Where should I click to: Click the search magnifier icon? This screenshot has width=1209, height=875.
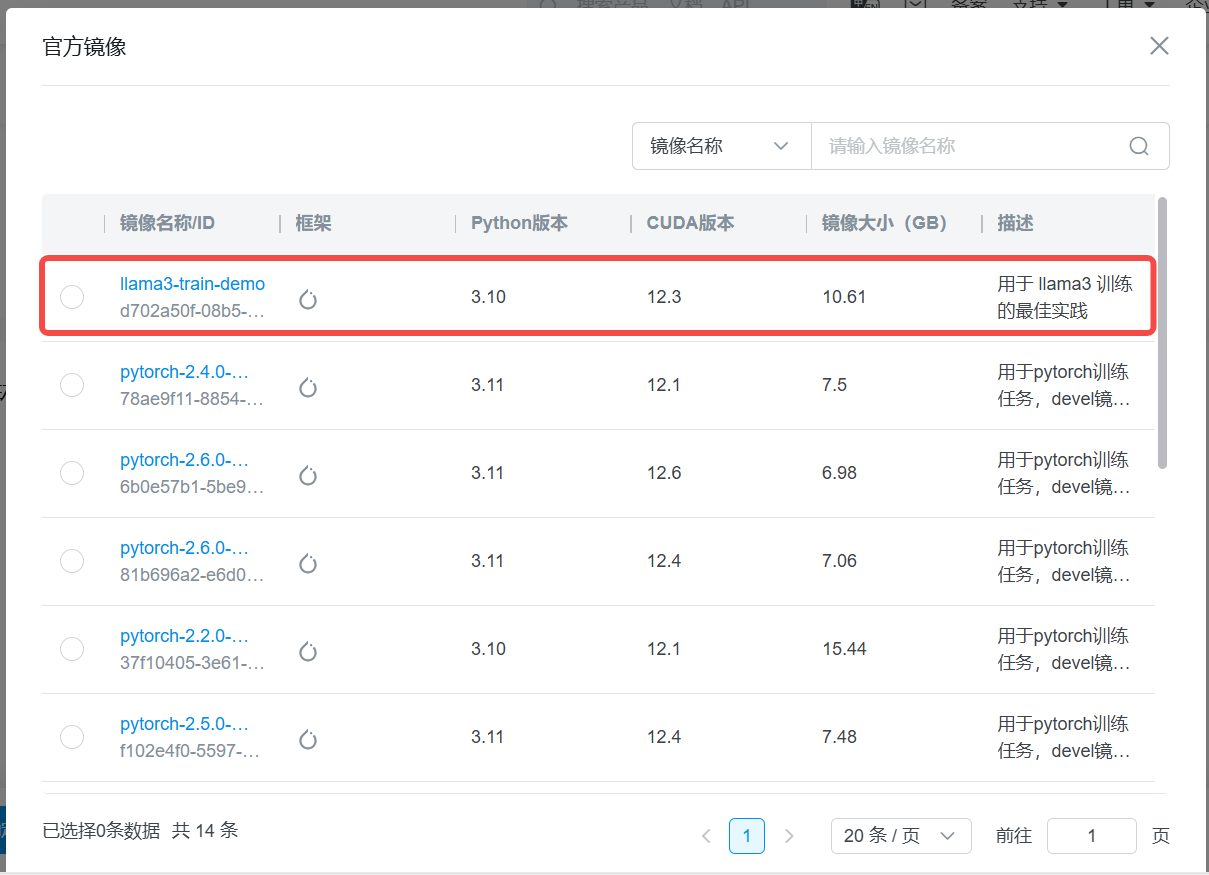pyautogui.click(x=1138, y=146)
